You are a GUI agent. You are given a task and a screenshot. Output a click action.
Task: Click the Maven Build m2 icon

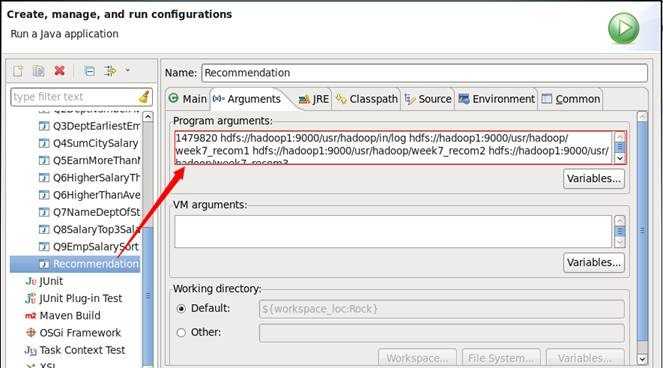30,316
